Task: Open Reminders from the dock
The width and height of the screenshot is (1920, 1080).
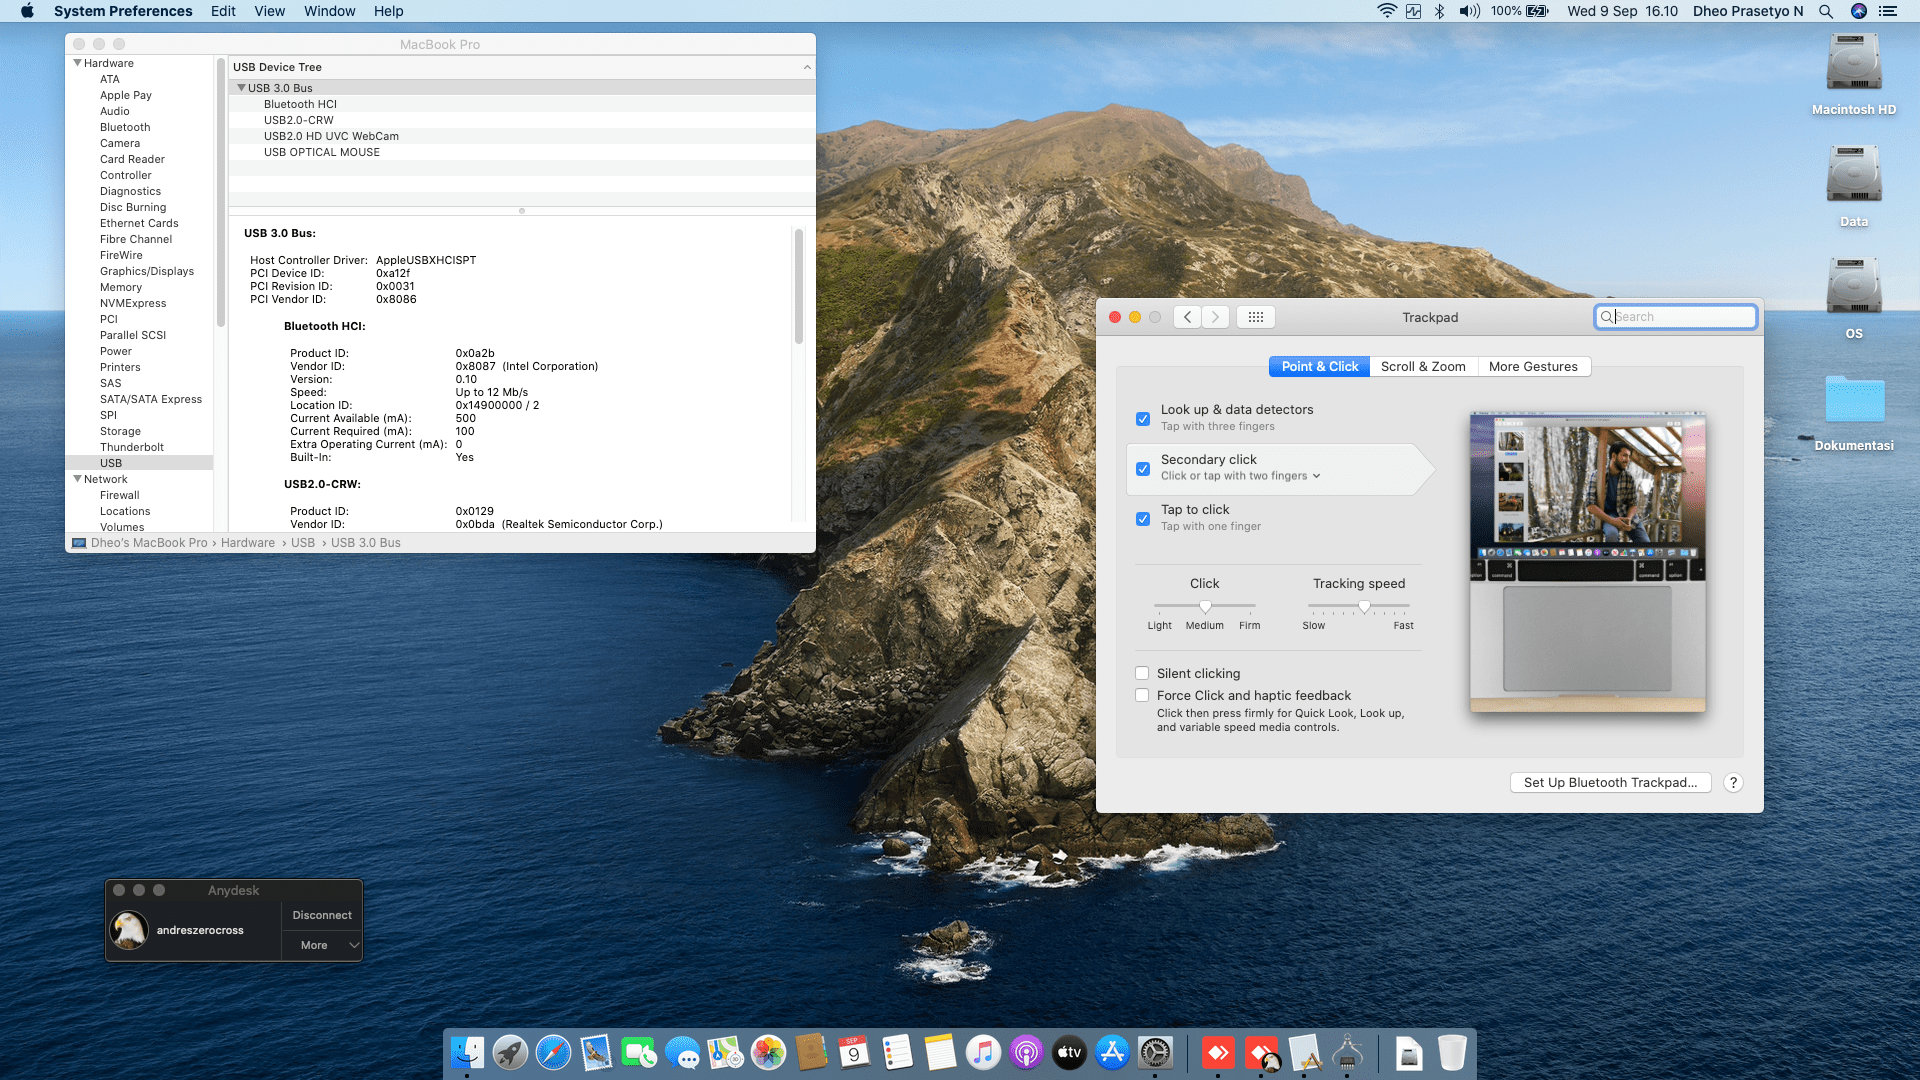Action: coord(897,1052)
